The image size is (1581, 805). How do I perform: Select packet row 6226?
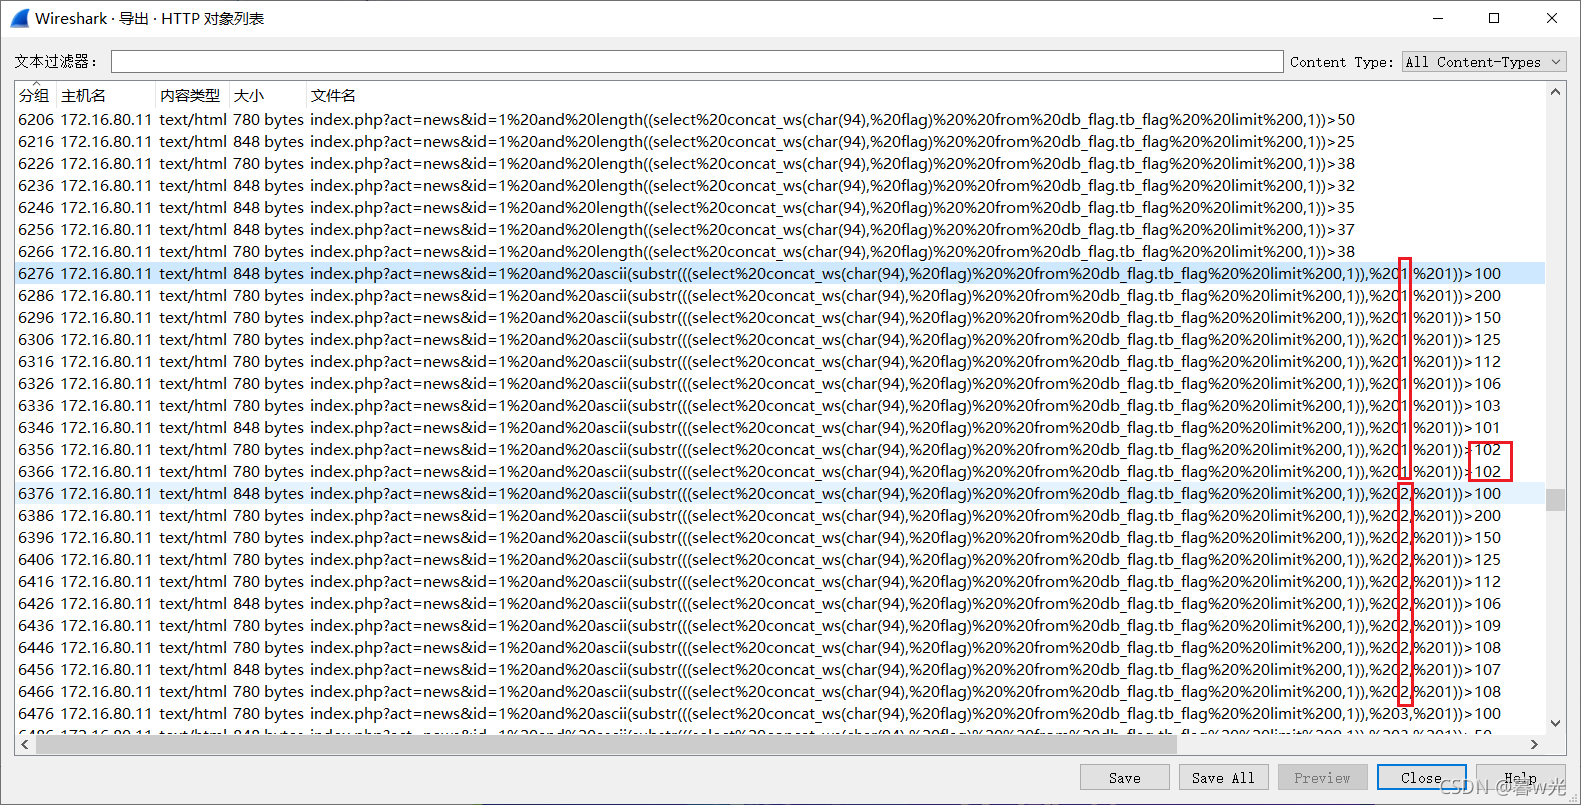780,163
